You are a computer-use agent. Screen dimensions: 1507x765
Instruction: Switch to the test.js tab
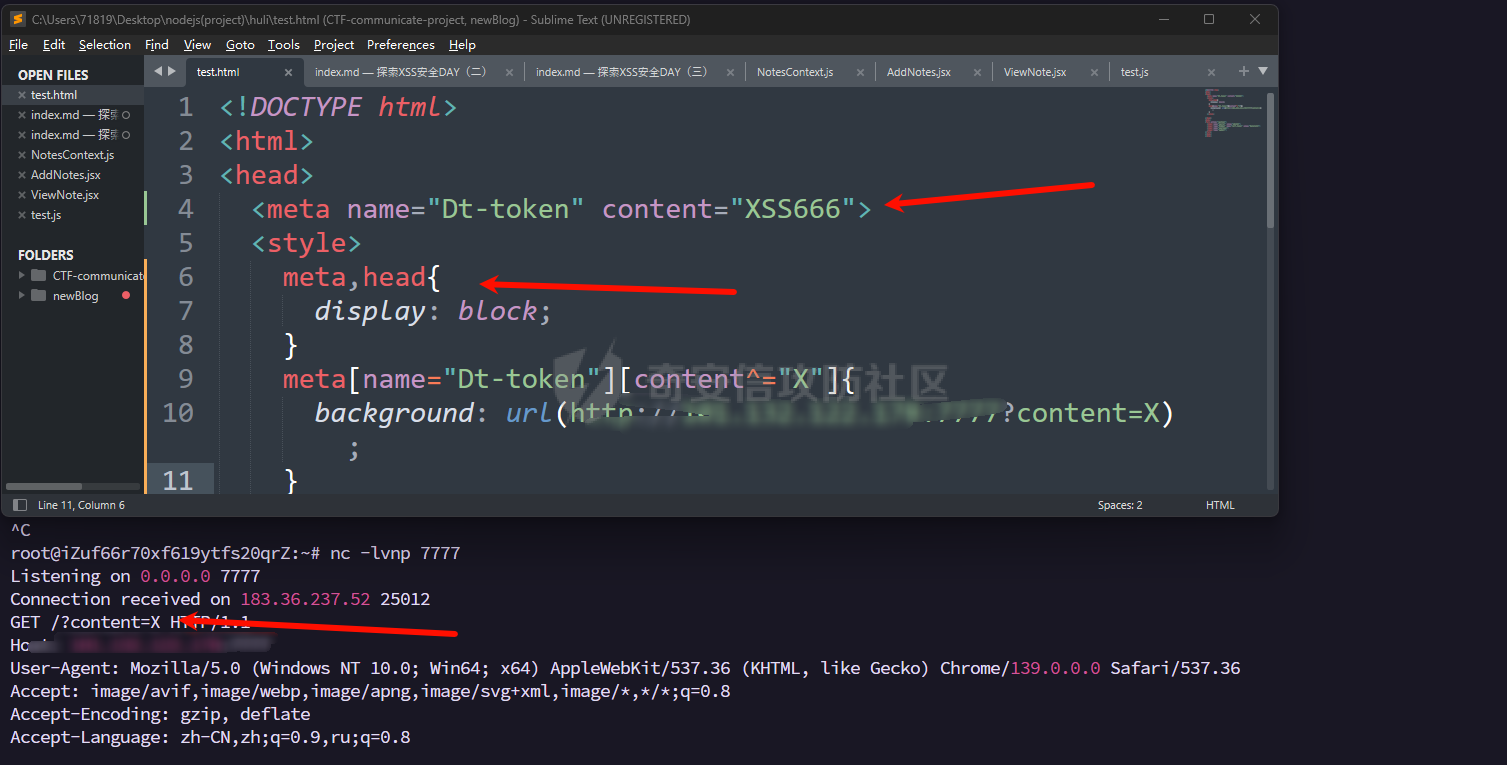point(1134,72)
